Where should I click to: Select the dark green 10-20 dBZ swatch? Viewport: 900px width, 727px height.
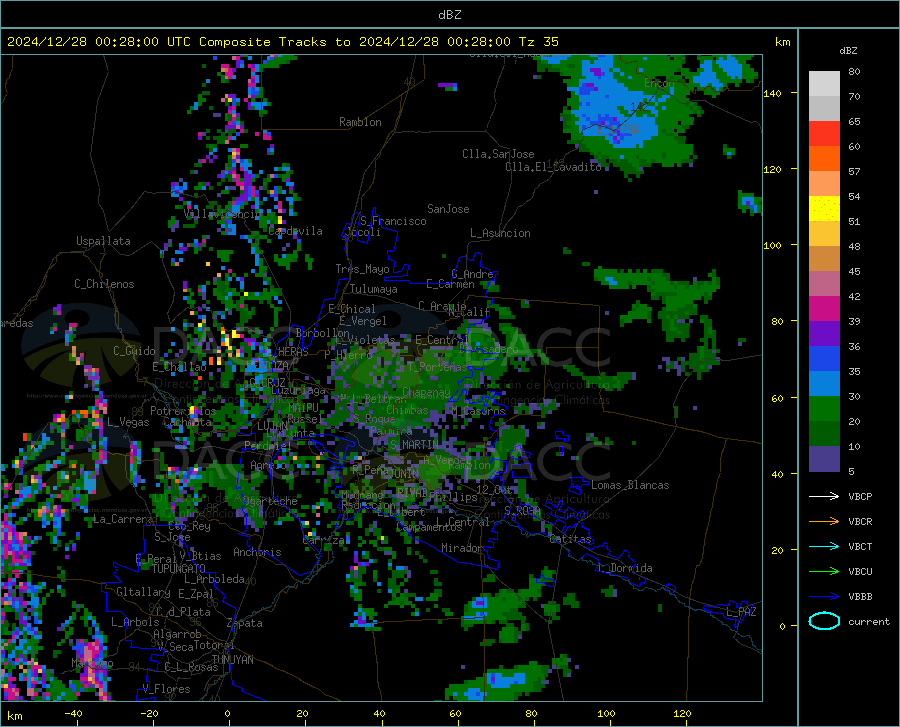[824, 434]
